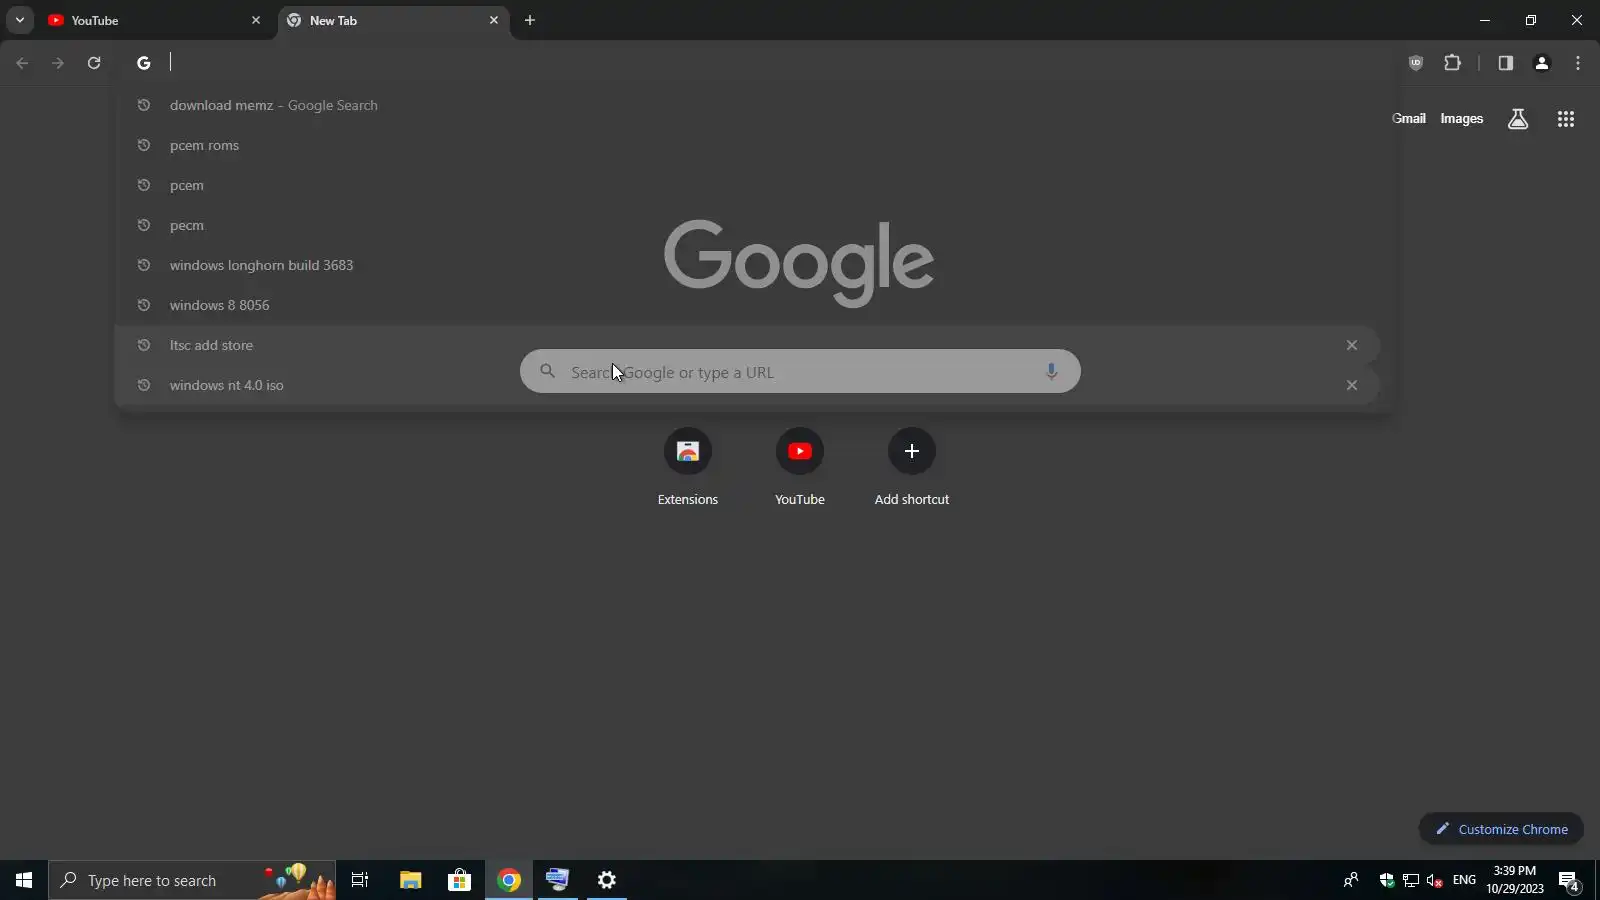Open Google Images link

(x=1461, y=118)
